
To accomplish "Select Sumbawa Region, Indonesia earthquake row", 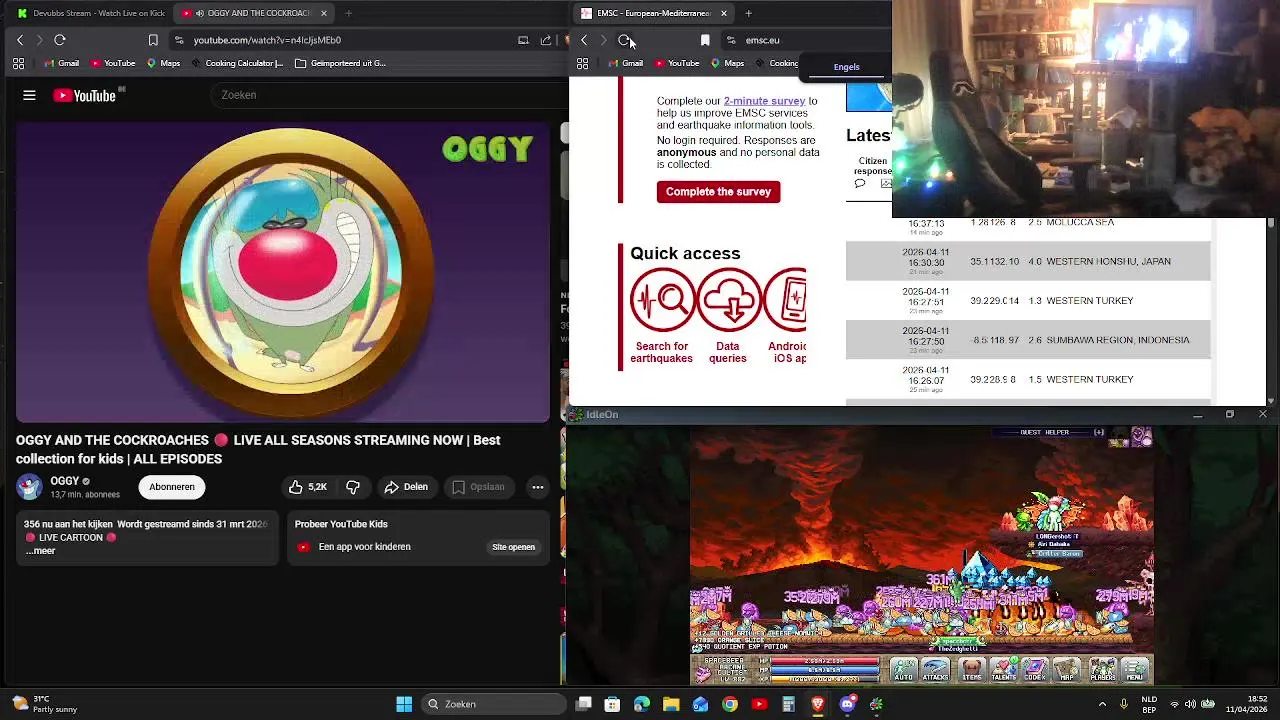I will pos(1028,340).
